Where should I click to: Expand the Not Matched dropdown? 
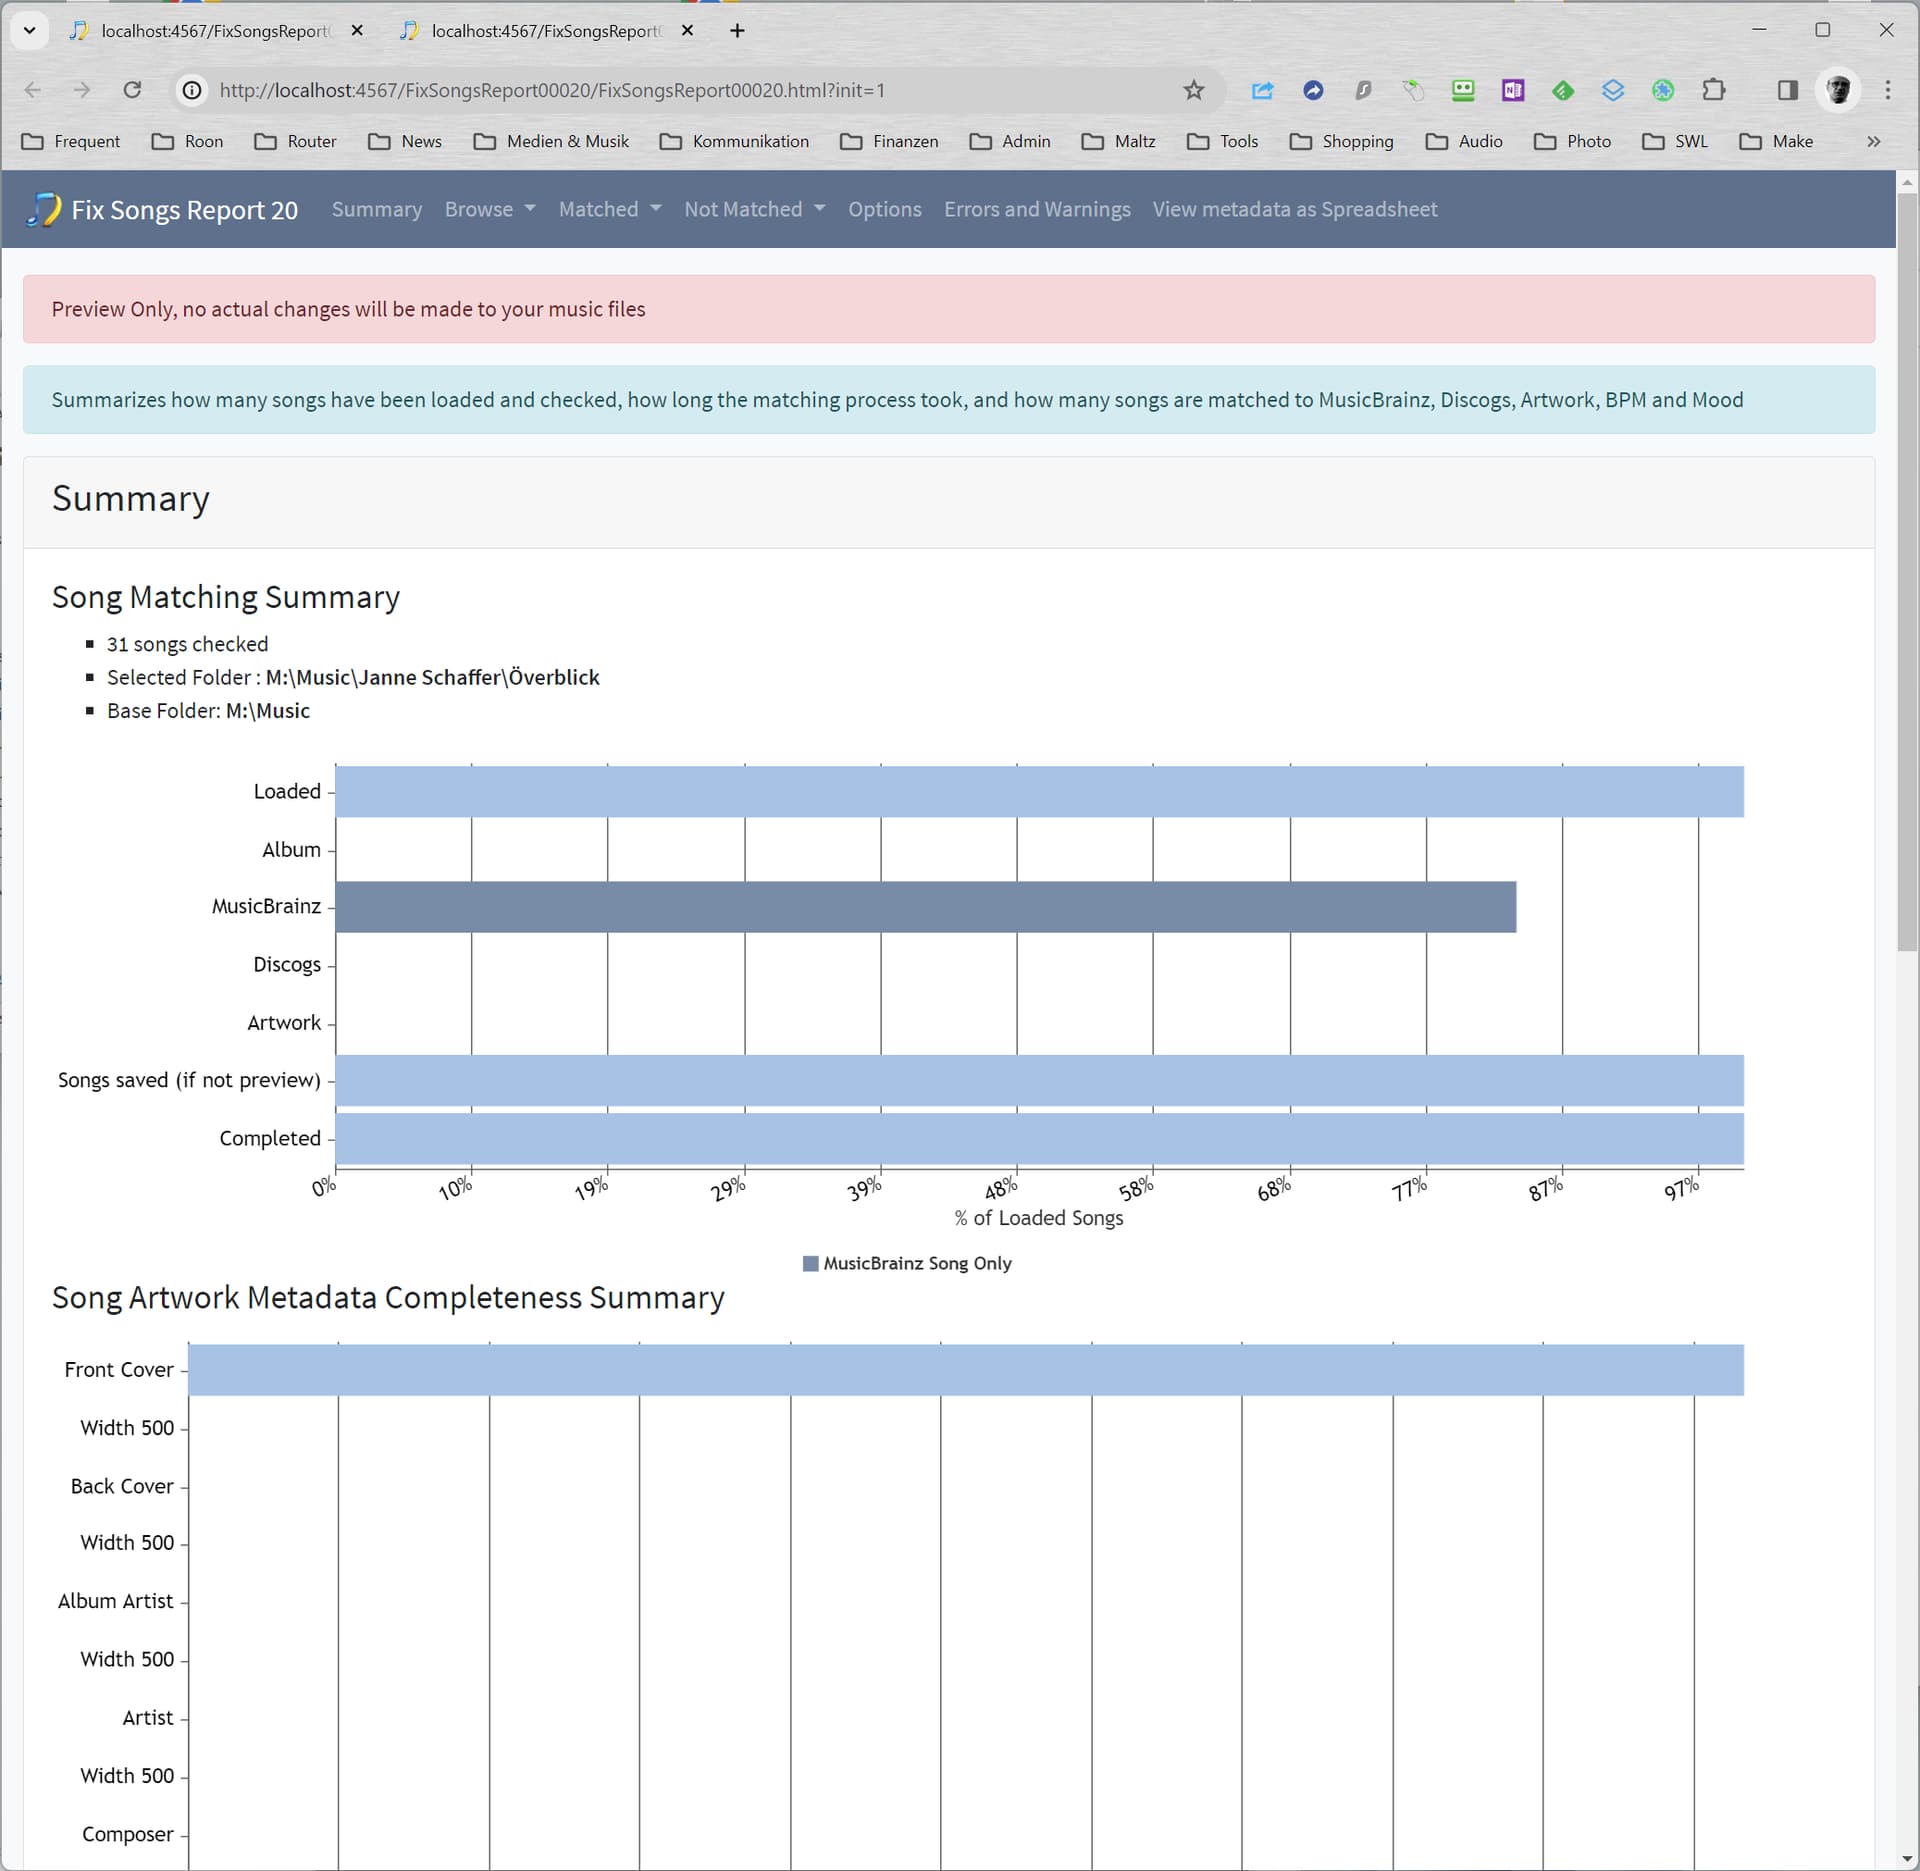(754, 210)
